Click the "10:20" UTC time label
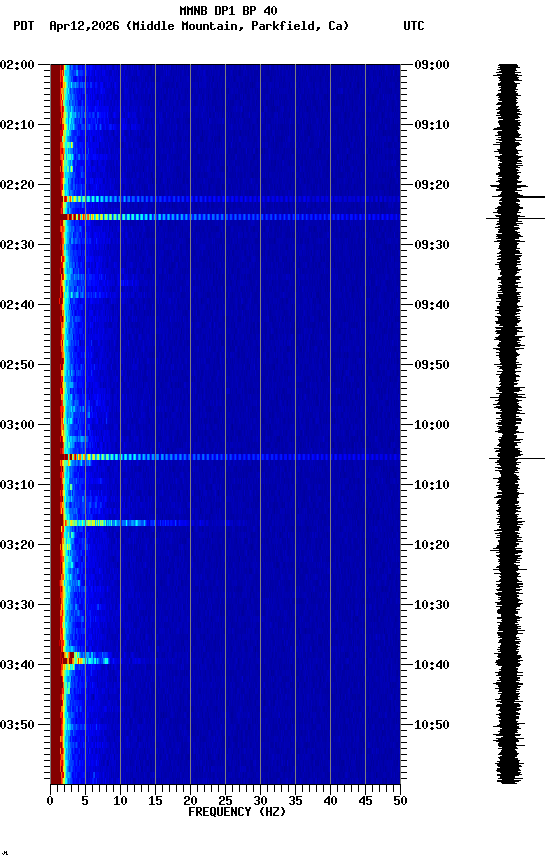The height and width of the screenshot is (864, 552). point(432,545)
